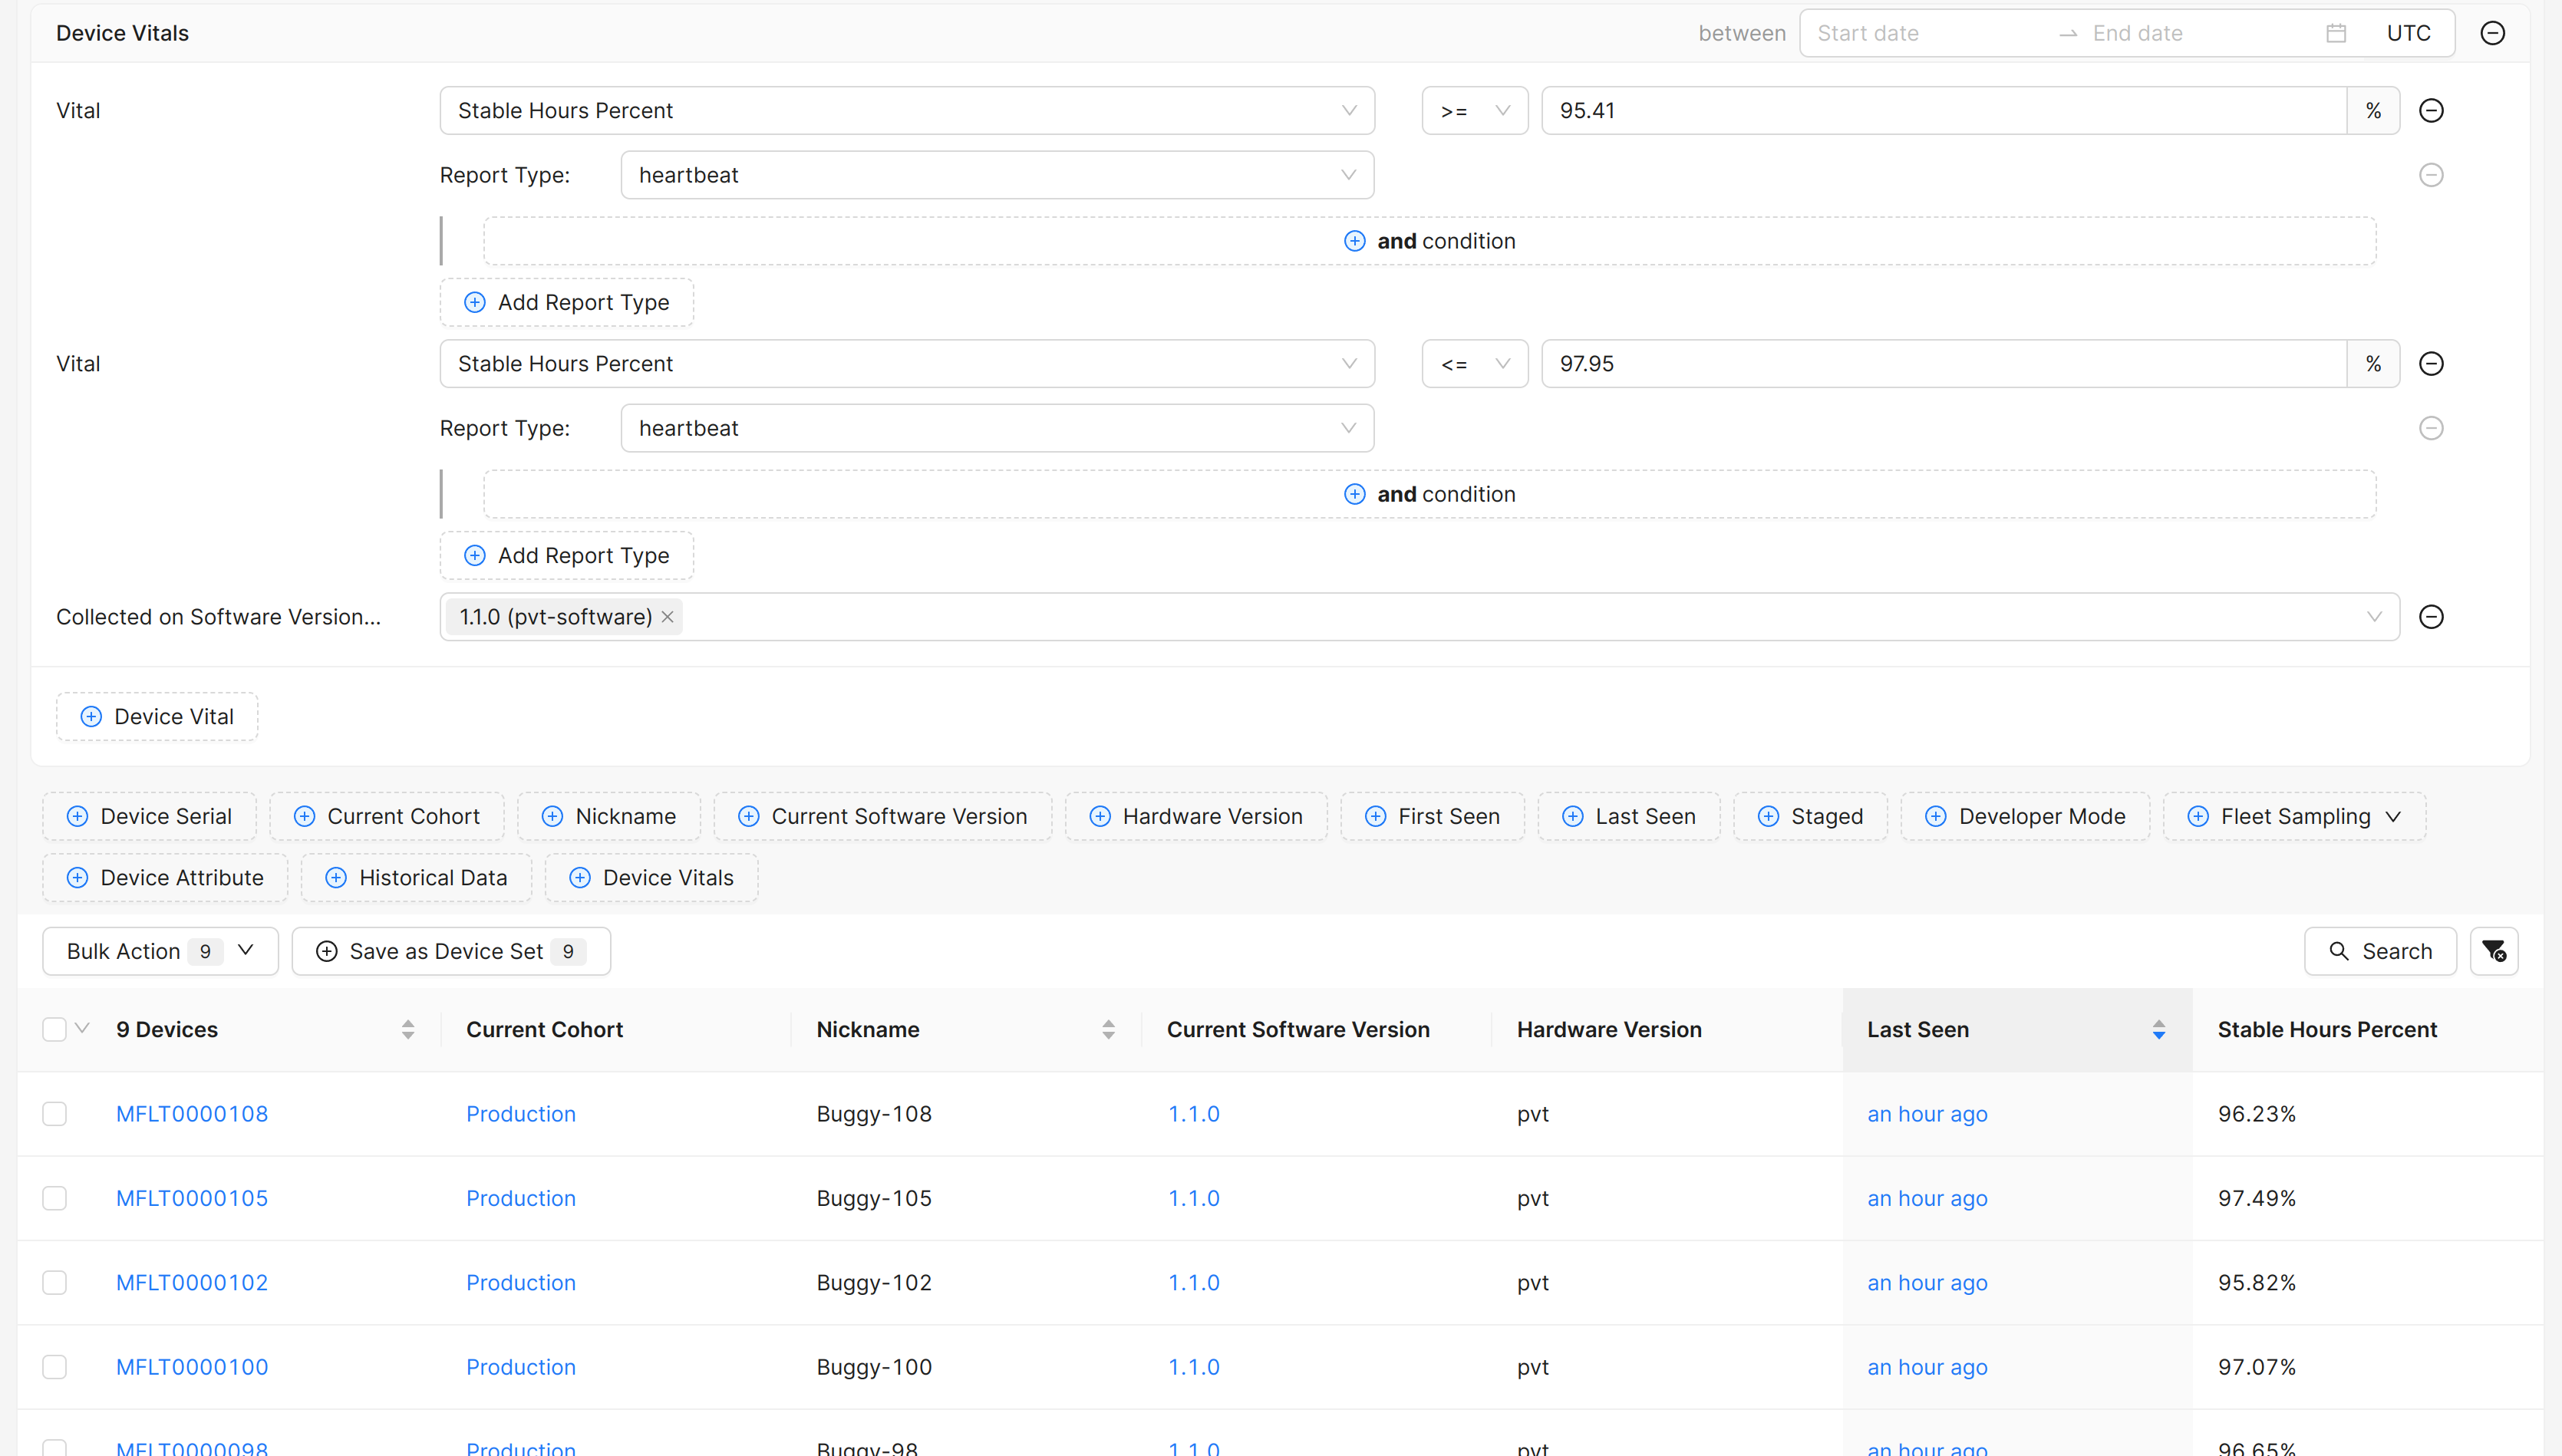Viewport: 2562px width, 1456px height.
Task: Remove the entire Device Vitals filter group
Action: click(x=2492, y=33)
